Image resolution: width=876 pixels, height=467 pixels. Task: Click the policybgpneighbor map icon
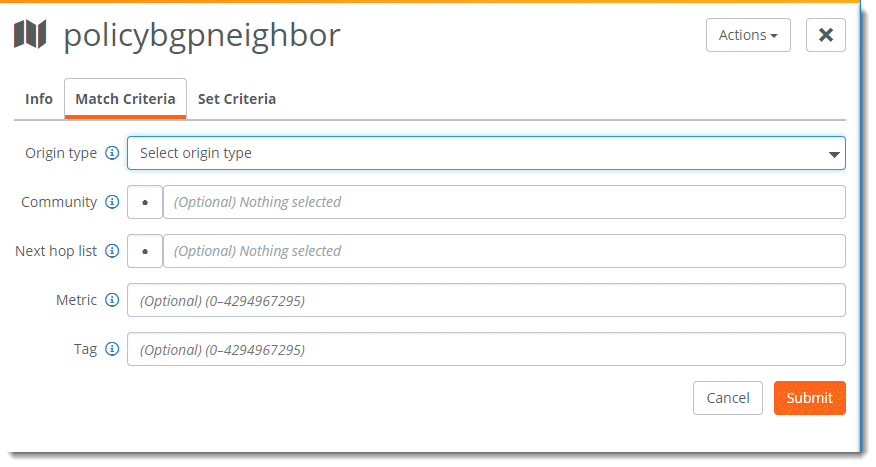coord(30,35)
